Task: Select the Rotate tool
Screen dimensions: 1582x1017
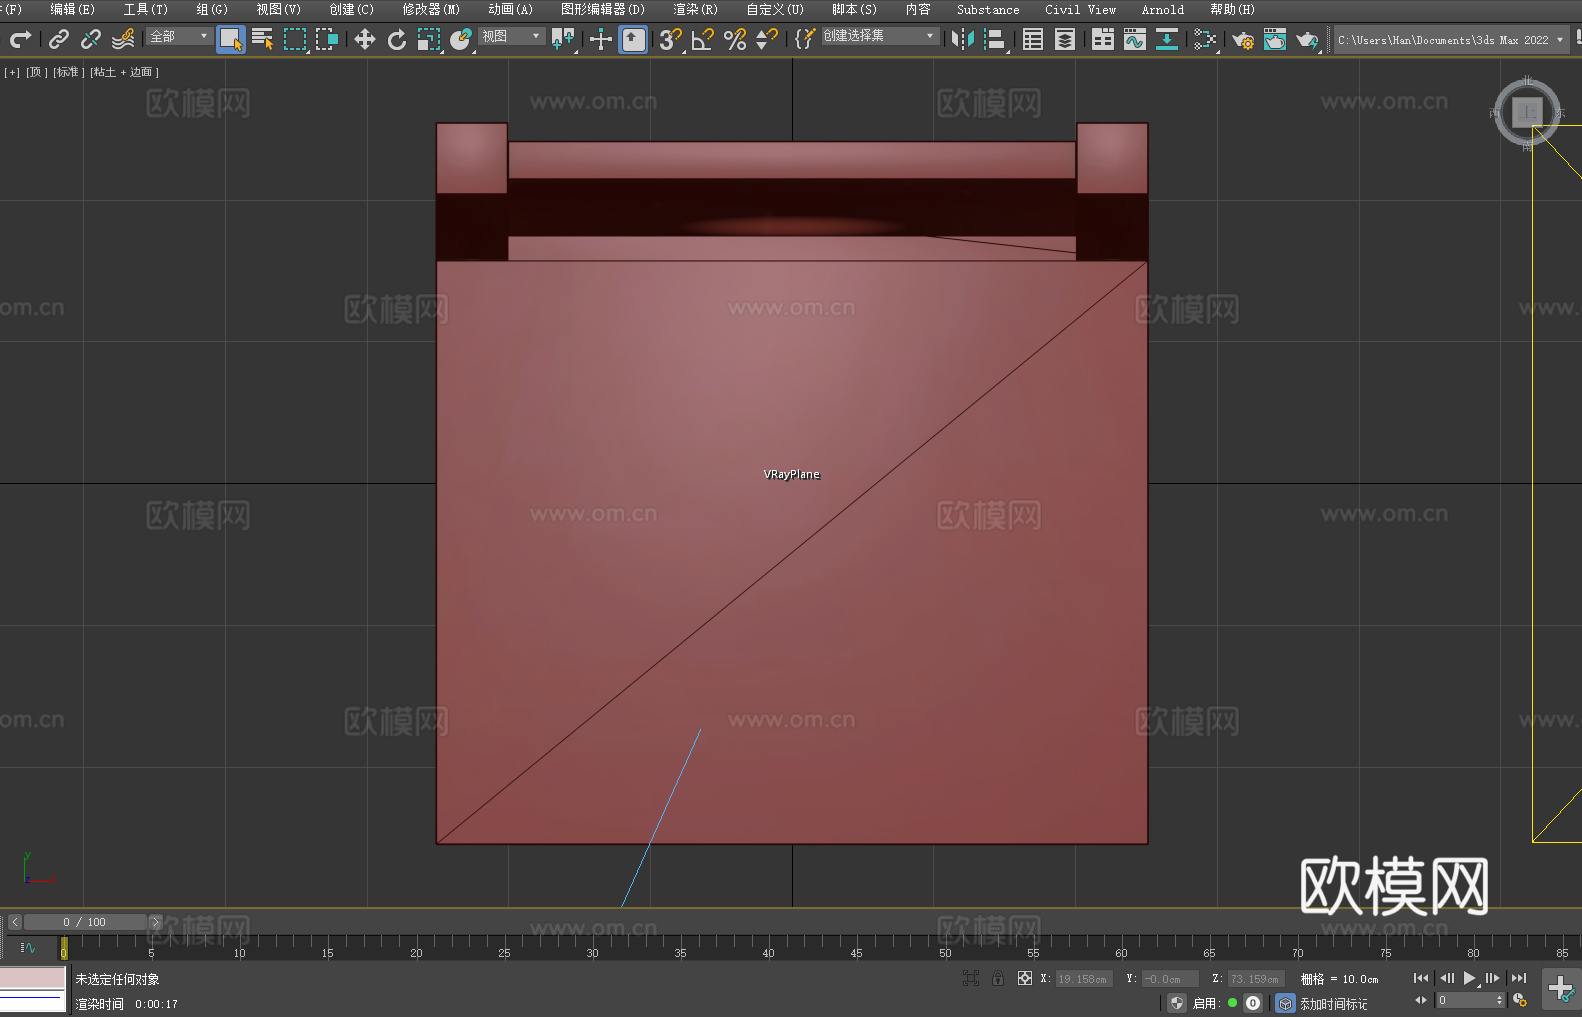Action: tap(397, 39)
